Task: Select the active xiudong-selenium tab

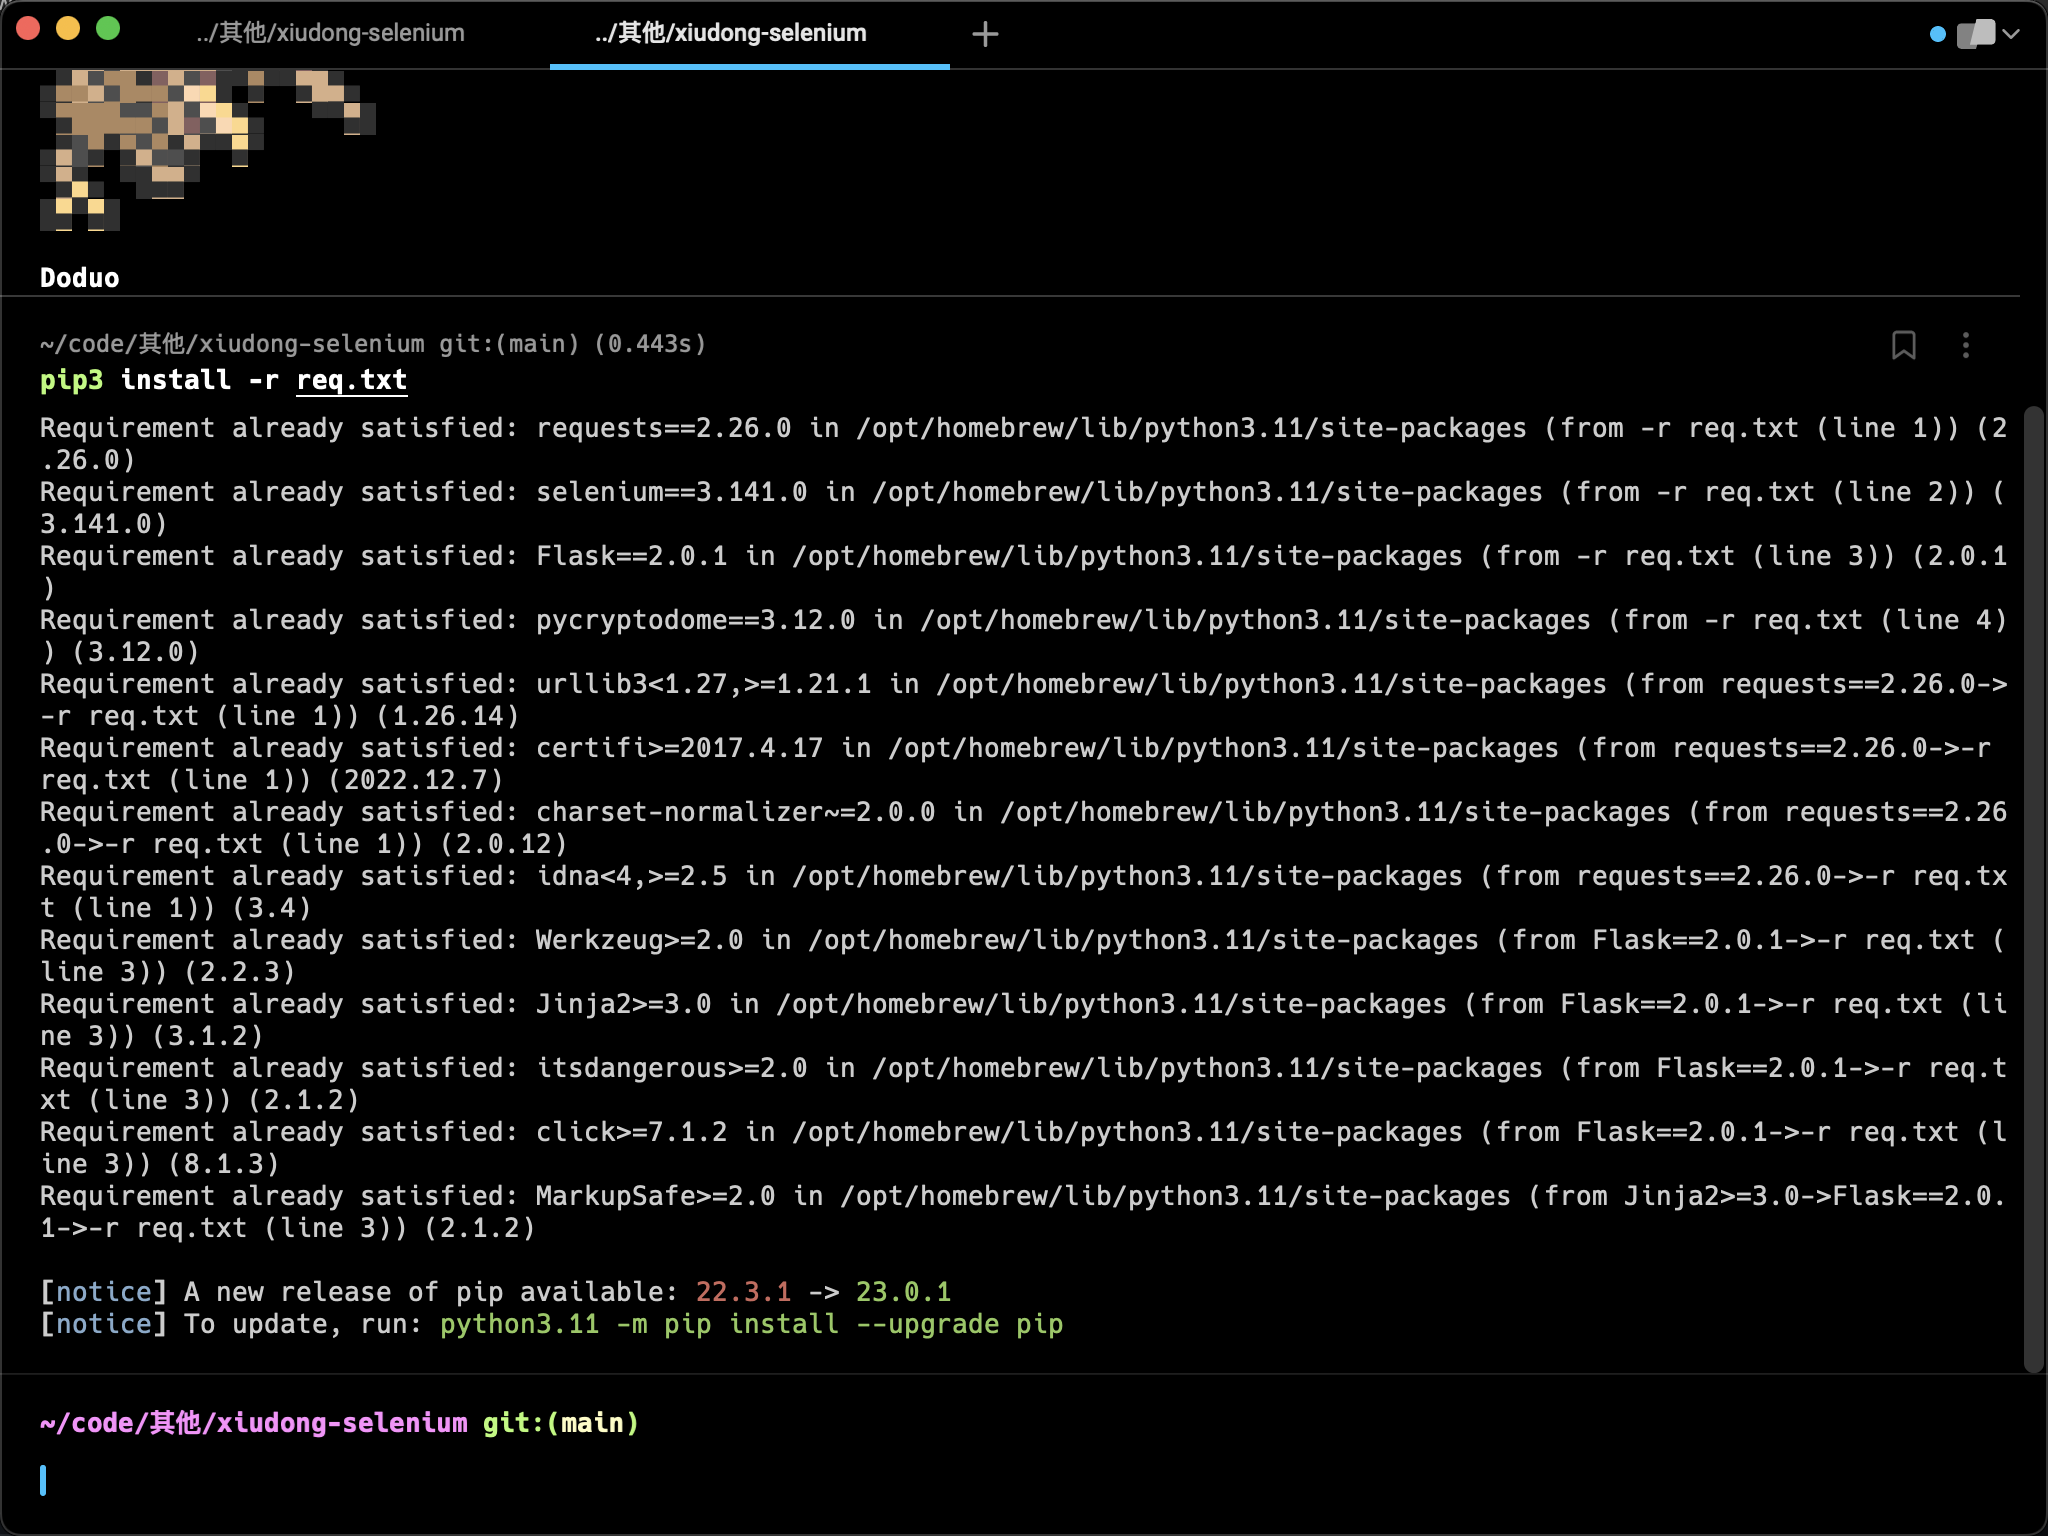Action: pyautogui.click(x=730, y=32)
